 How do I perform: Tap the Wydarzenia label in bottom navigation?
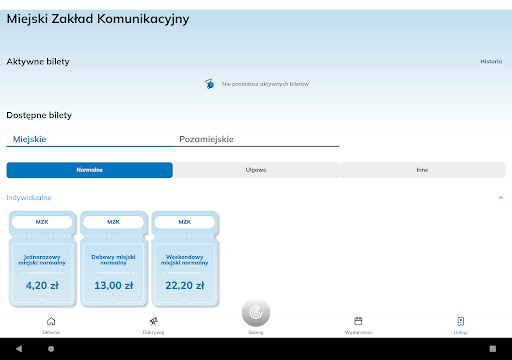point(358,332)
